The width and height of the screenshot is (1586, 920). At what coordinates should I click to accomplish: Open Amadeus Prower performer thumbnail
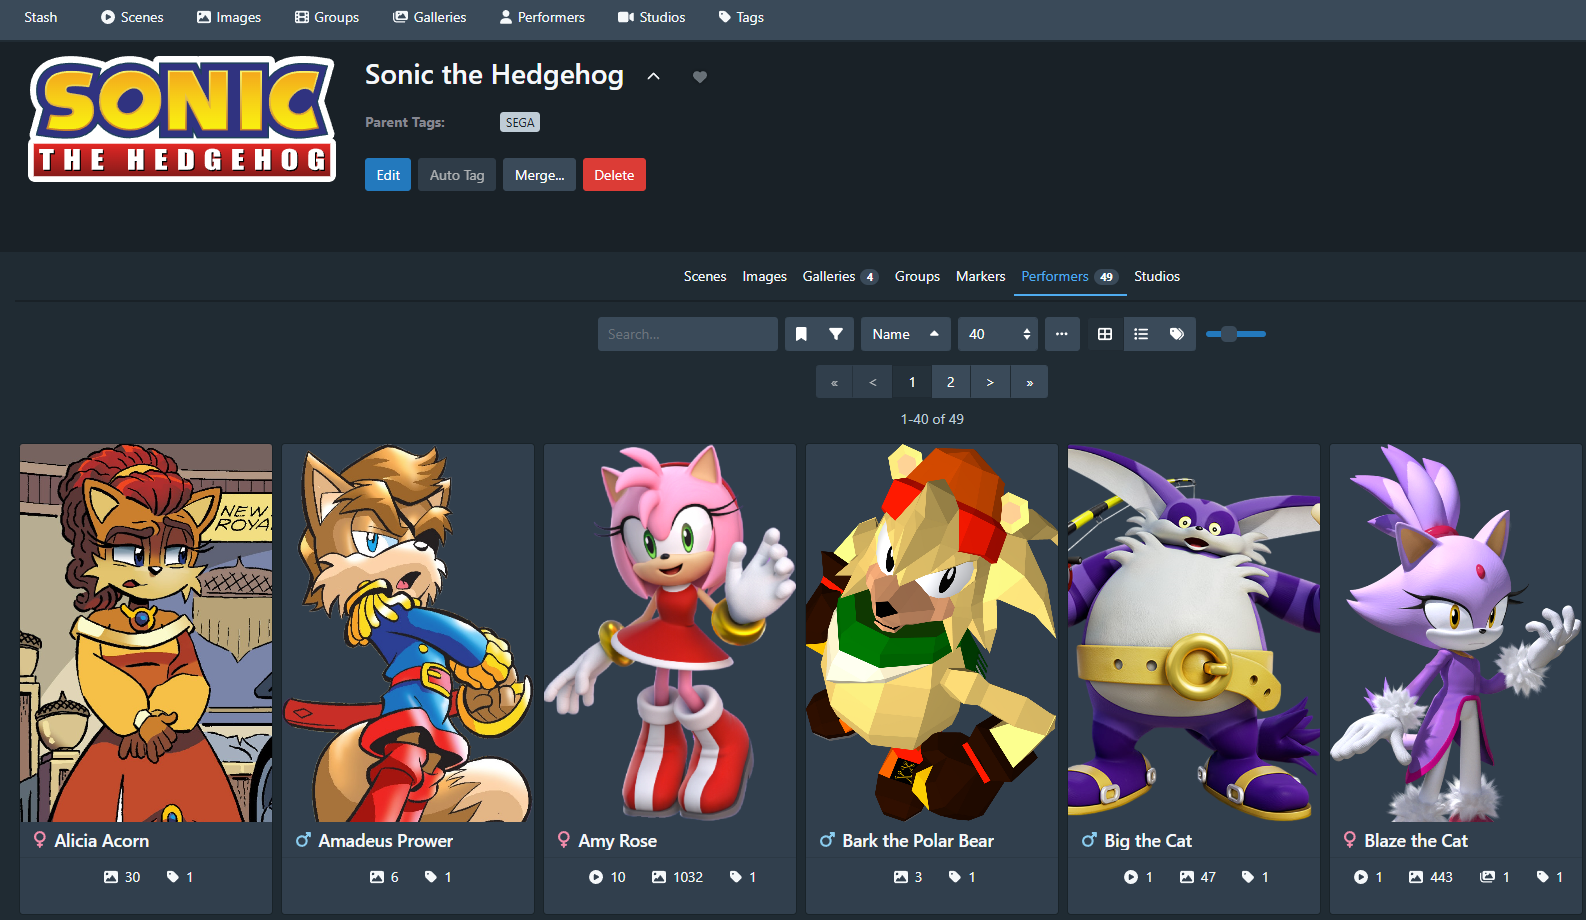[x=408, y=633]
